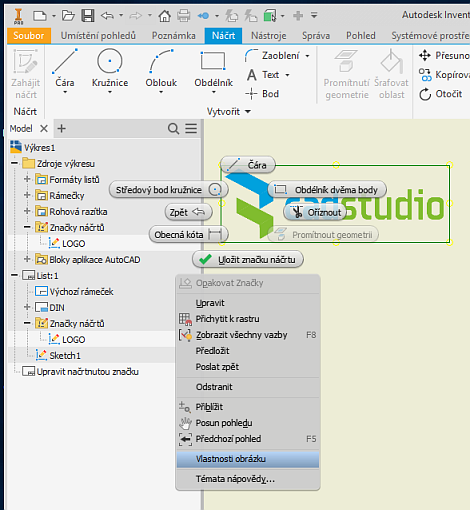
Task: Select Předchozí pohled in context menu
Action: coord(248,439)
